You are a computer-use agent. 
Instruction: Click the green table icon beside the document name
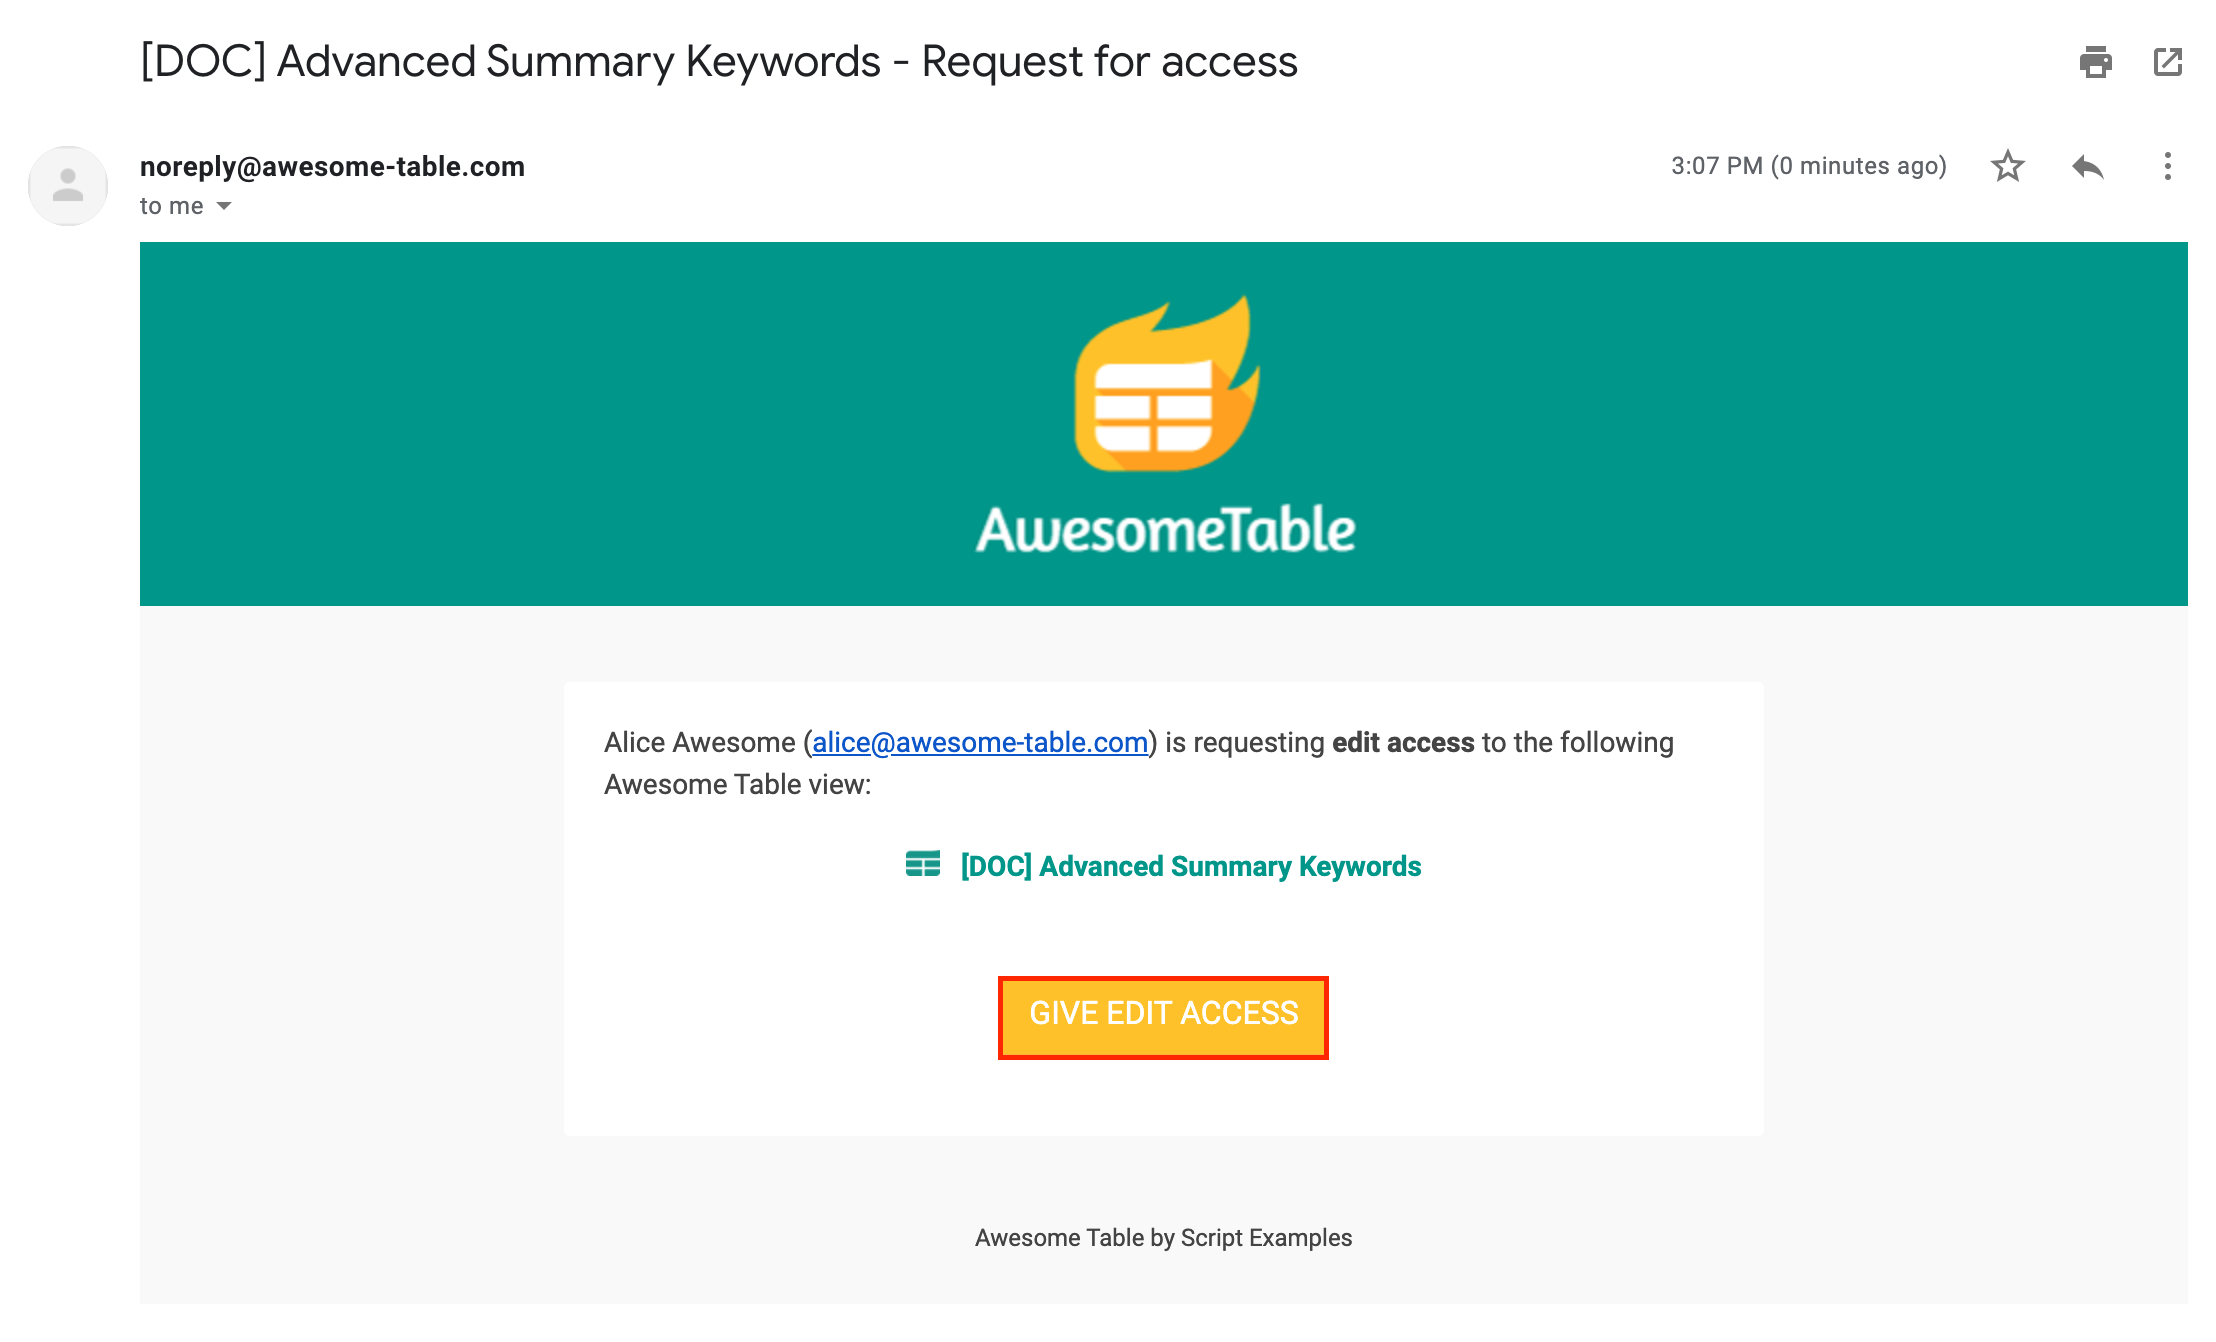pos(923,864)
